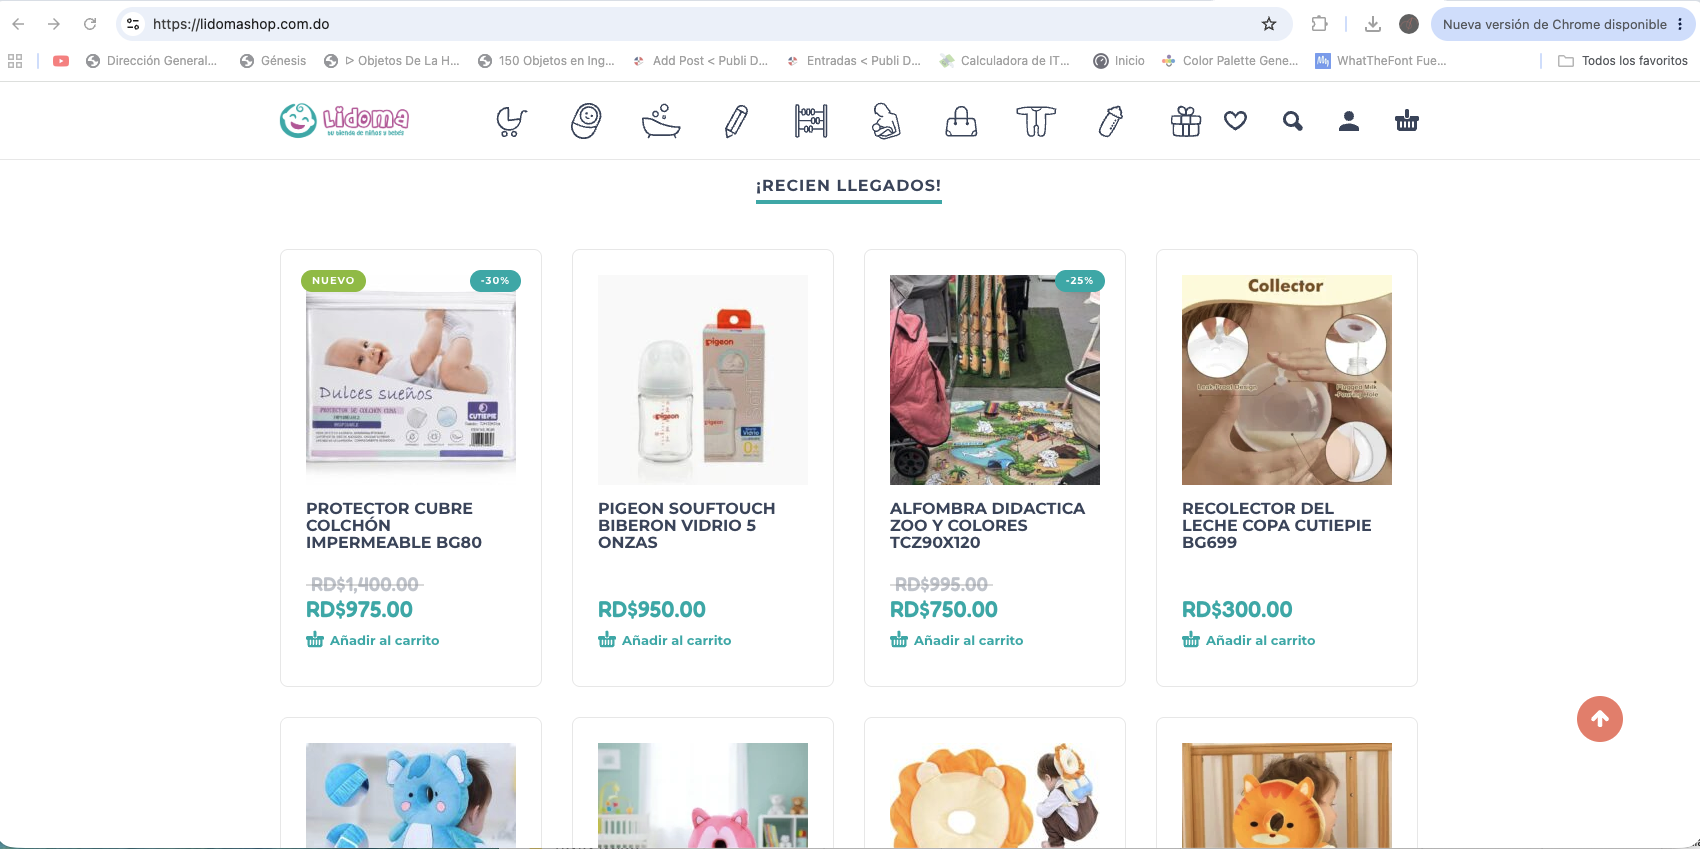The width and height of the screenshot is (1700, 849).
Task: Open the swaddled baby face category icon
Action: tap(586, 121)
